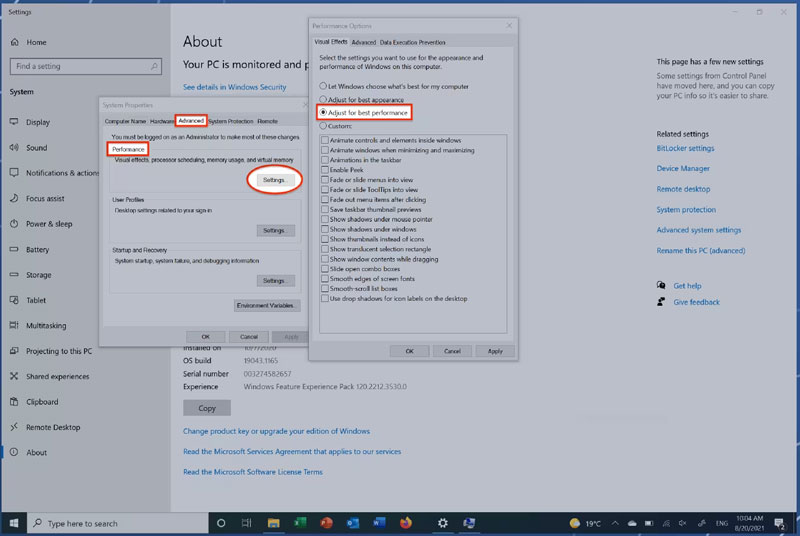Open Remote tab in System Properties
Viewport: 800px width, 536px height.
point(267,121)
